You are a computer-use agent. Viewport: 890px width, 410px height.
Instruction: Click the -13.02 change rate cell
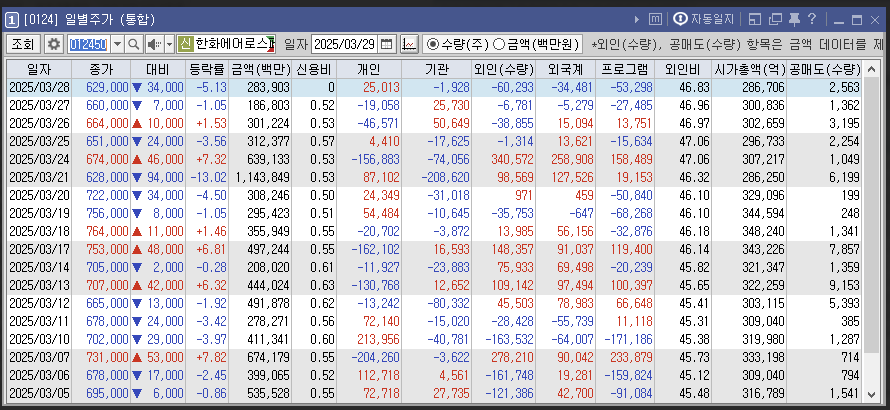pos(208,178)
